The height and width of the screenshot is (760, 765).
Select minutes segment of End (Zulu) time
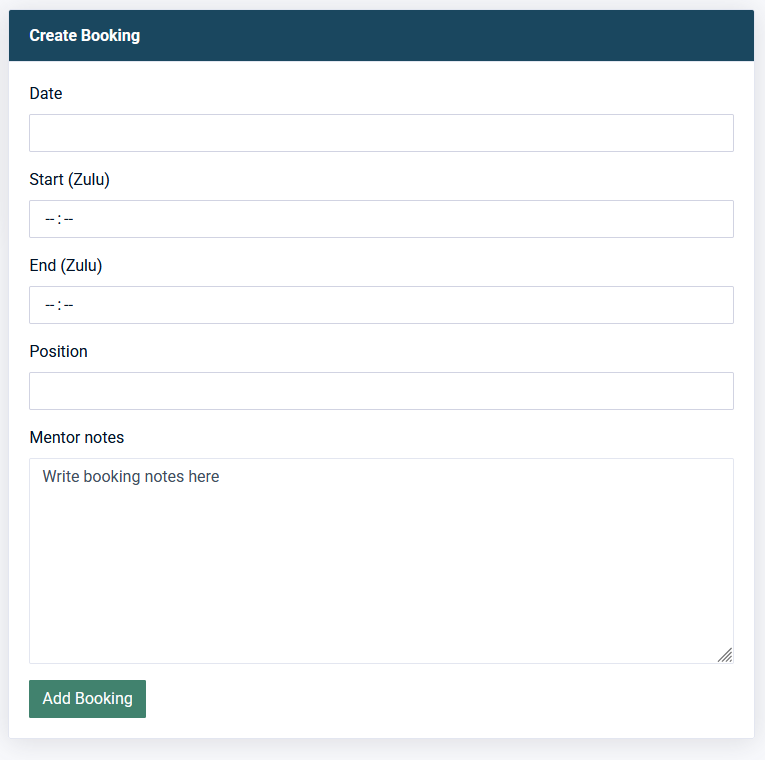[69, 305]
